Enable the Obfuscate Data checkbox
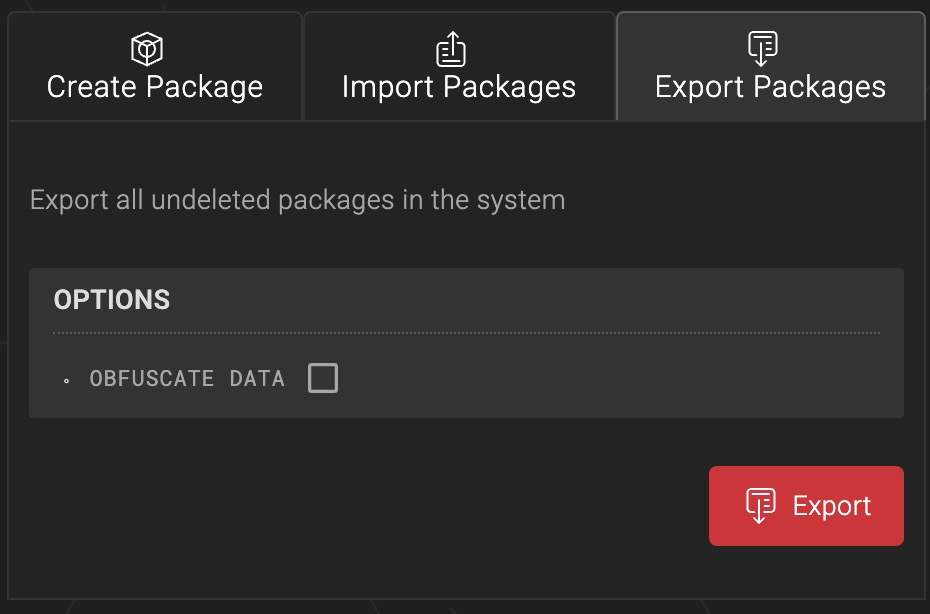 [323, 378]
